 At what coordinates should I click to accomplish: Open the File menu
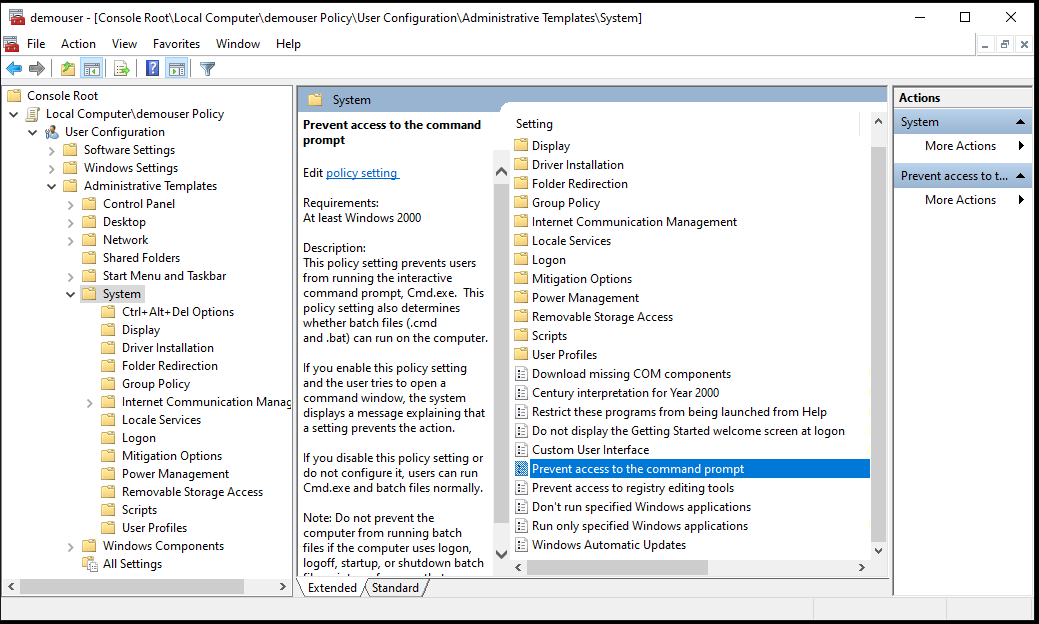(x=36, y=44)
